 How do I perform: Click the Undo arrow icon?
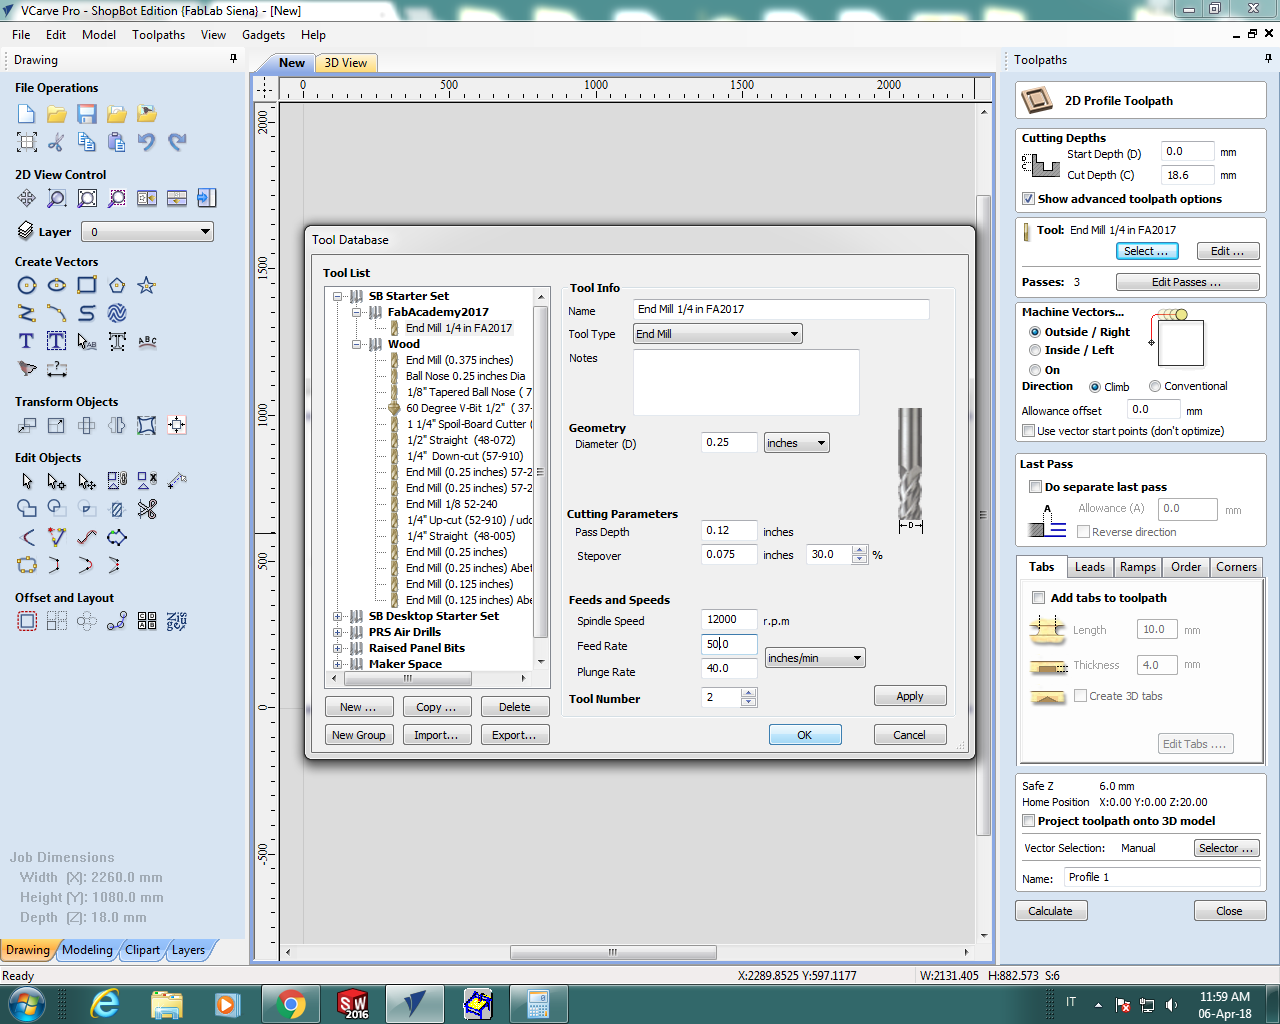[147, 142]
